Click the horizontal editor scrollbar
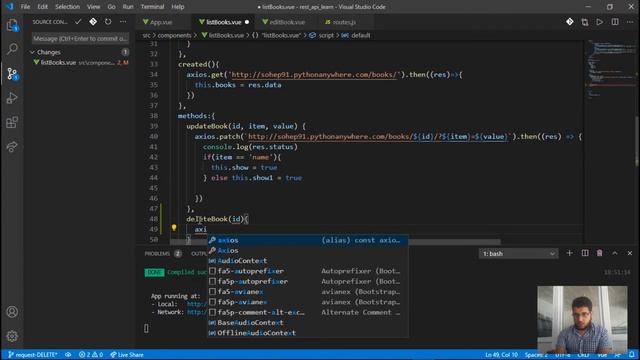Screen dimensions: 640x360 335,242
